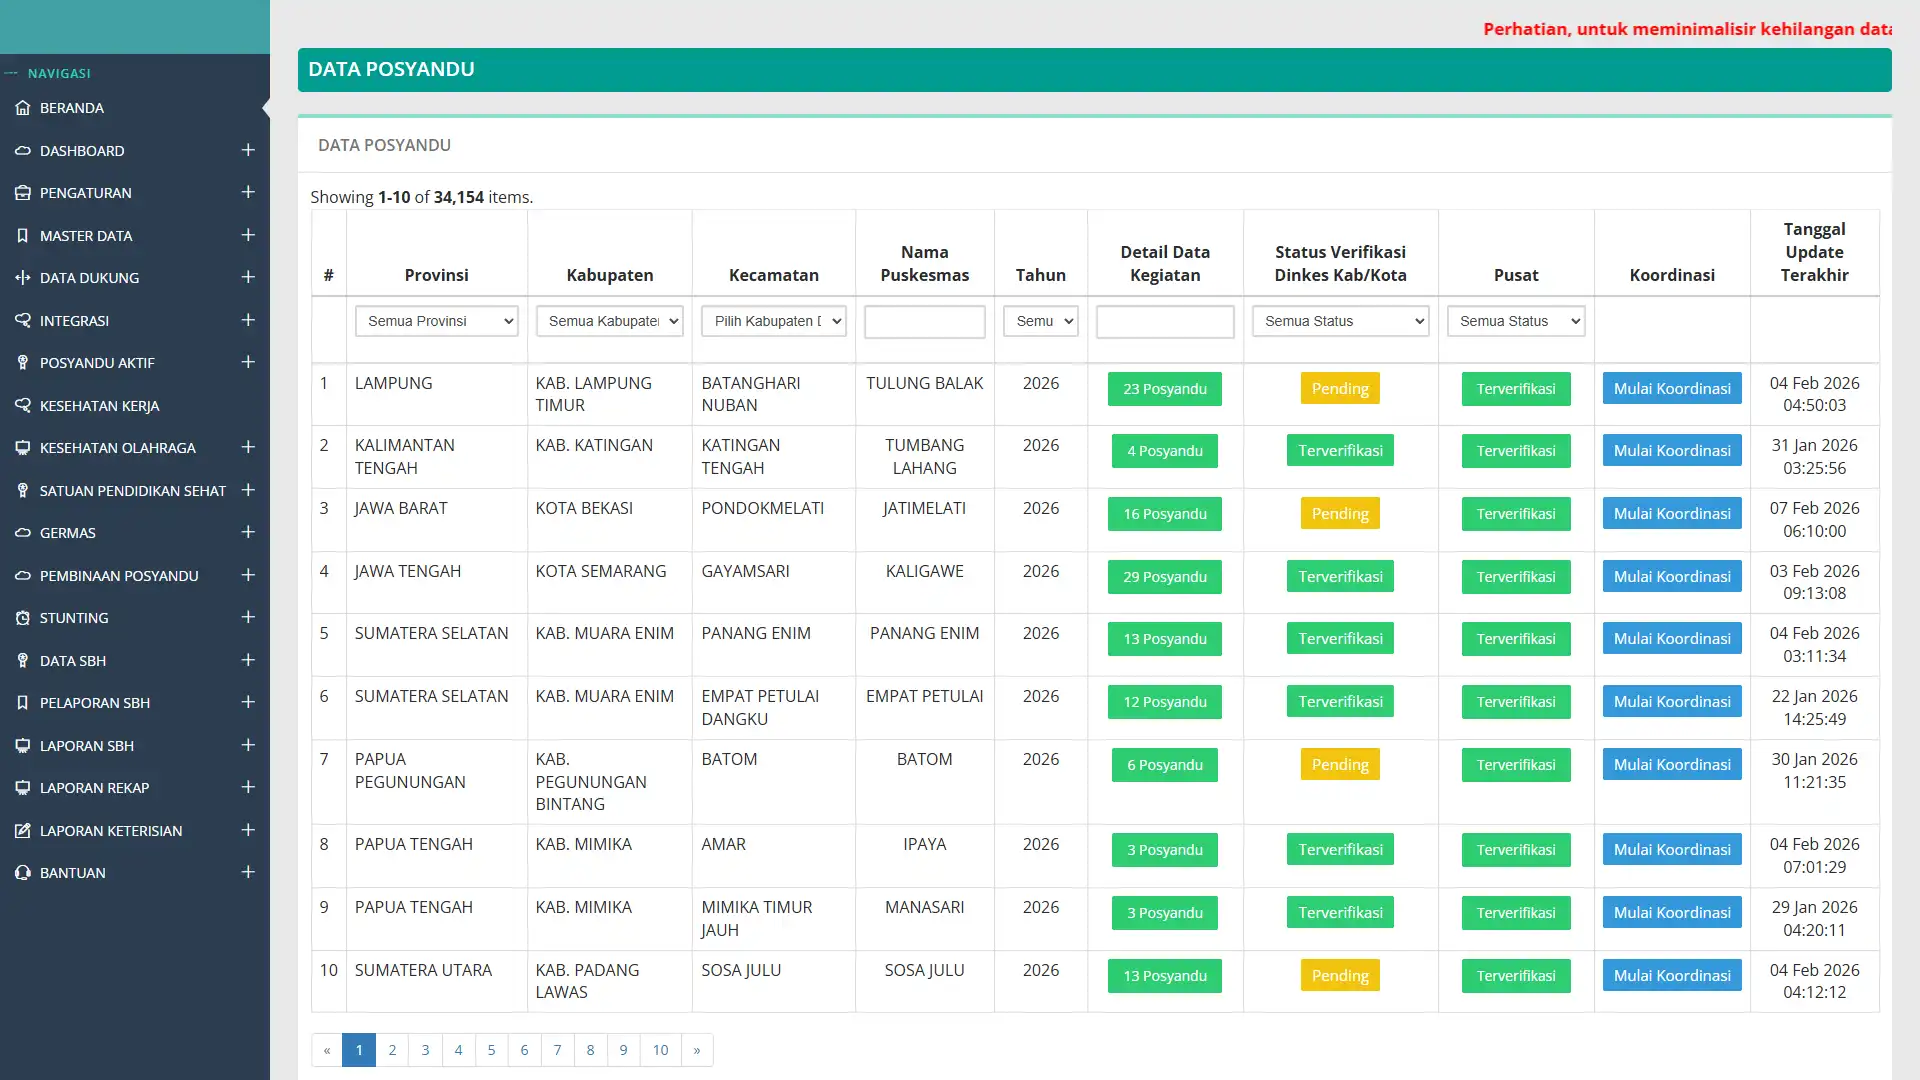The width and height of the screenshot is (1920, 1080).
Task: Expand the Germas menu plus sign
Action: (248, 532)
